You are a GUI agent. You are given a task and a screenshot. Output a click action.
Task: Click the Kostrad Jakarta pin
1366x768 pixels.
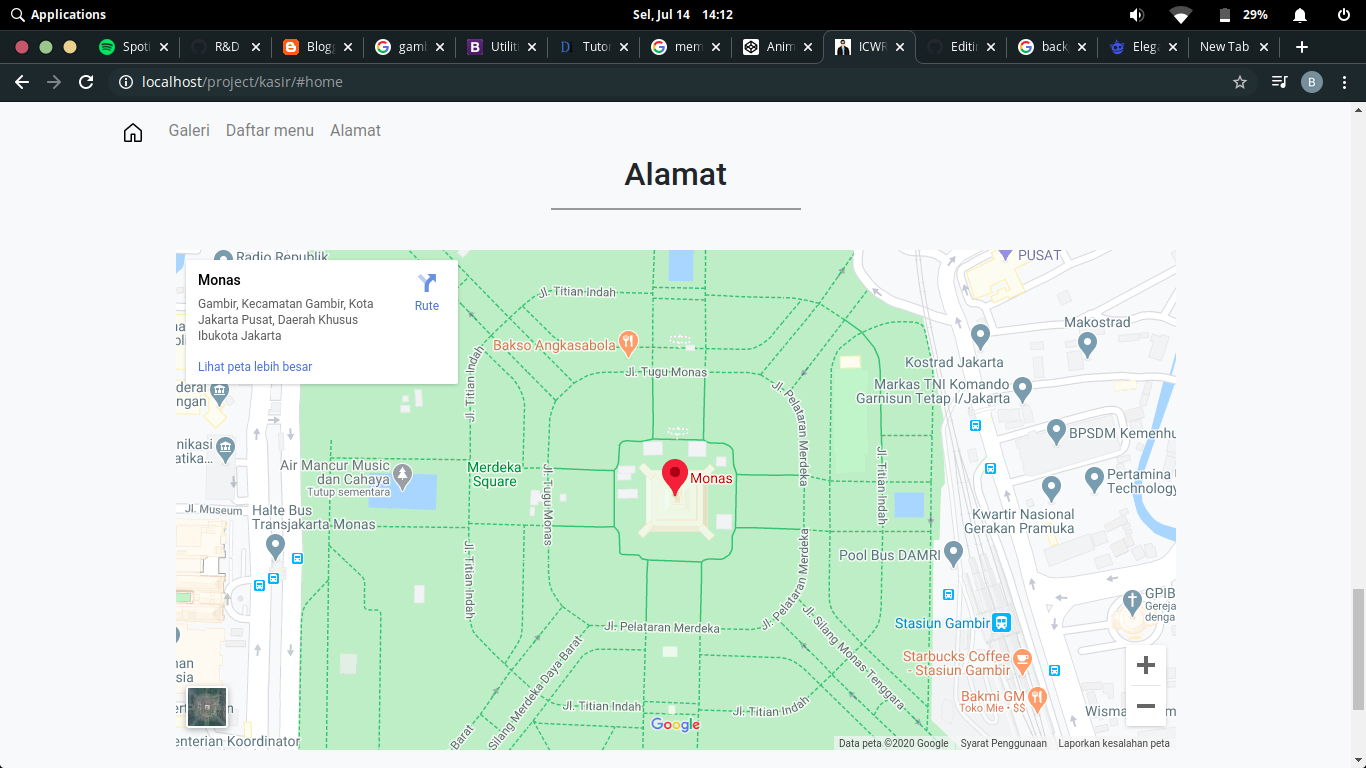coord(980,337)
